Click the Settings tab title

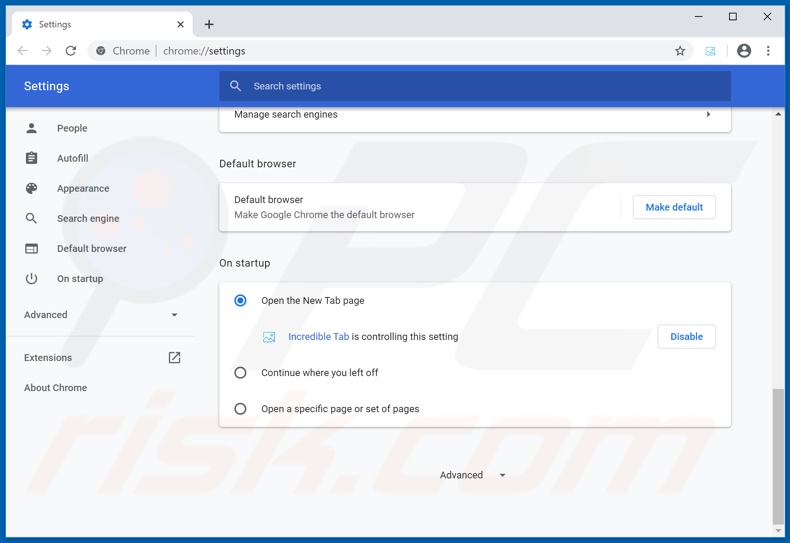tap(55, 24)
